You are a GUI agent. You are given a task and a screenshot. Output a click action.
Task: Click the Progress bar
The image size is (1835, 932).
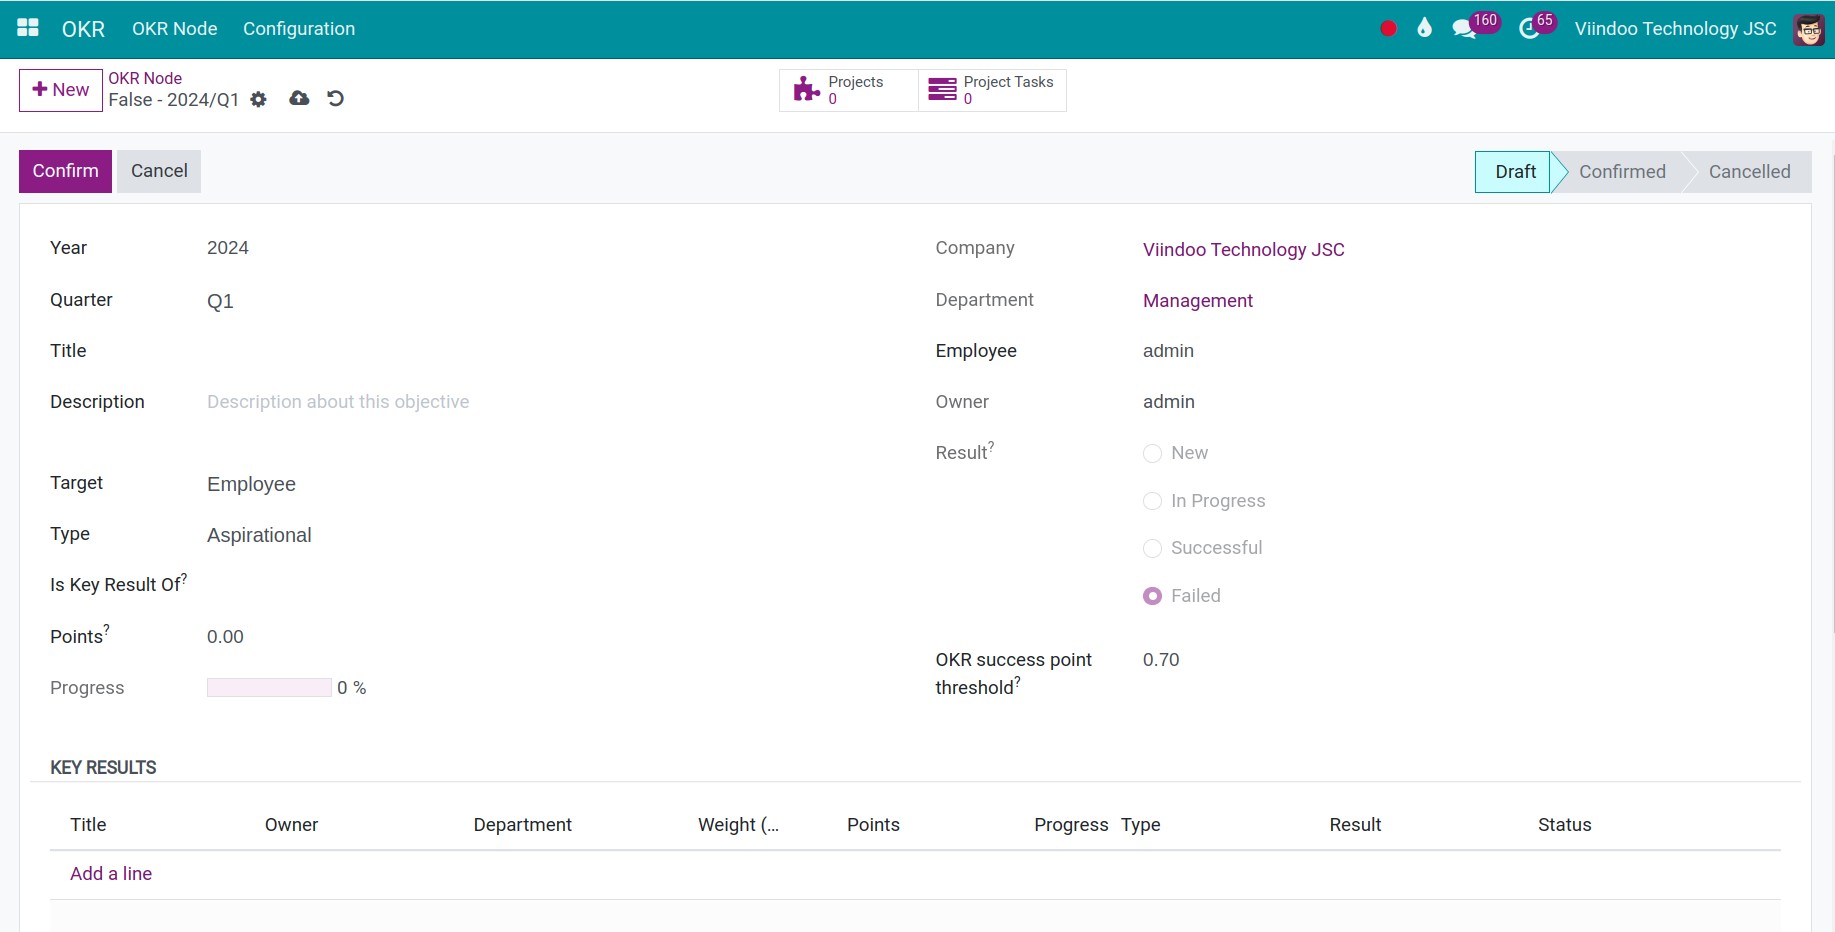tap(269, 688)
